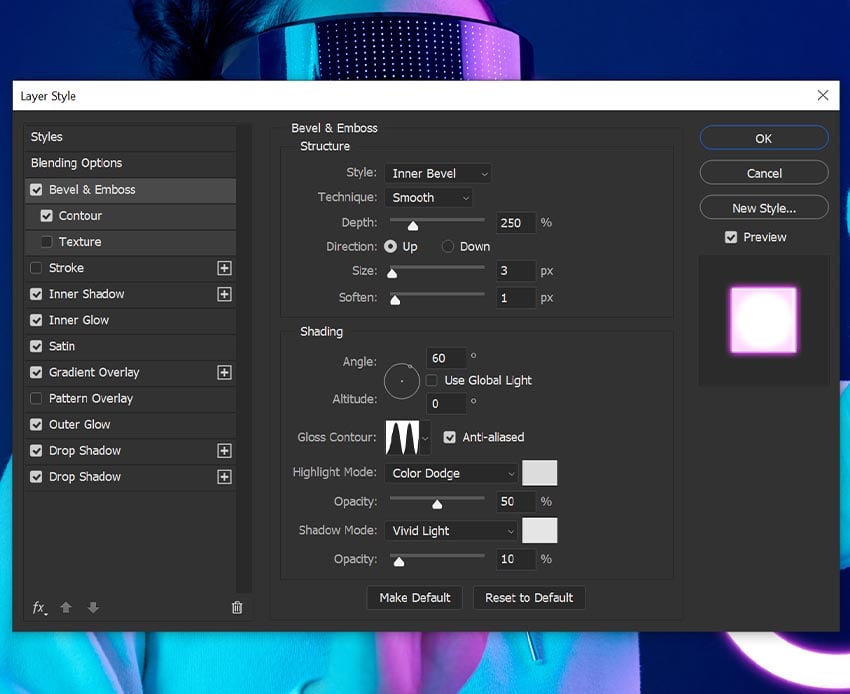Select the Pattern Overlay effect row
The height and width of the screenshot is (694, 850).
coord(130,399)
